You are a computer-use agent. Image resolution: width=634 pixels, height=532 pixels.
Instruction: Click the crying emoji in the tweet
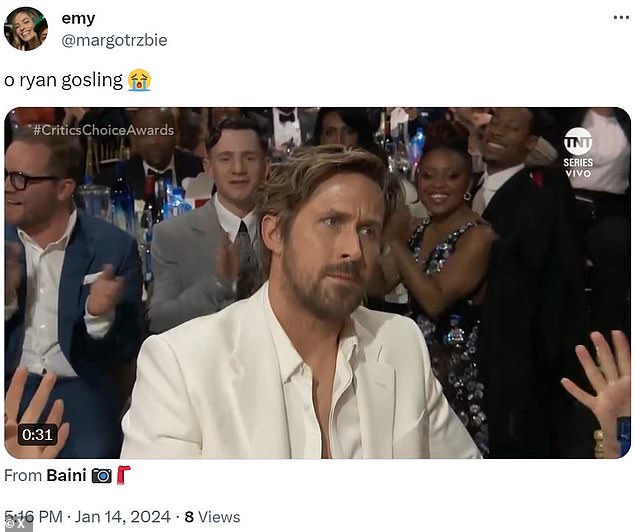(x=139, y=80)
